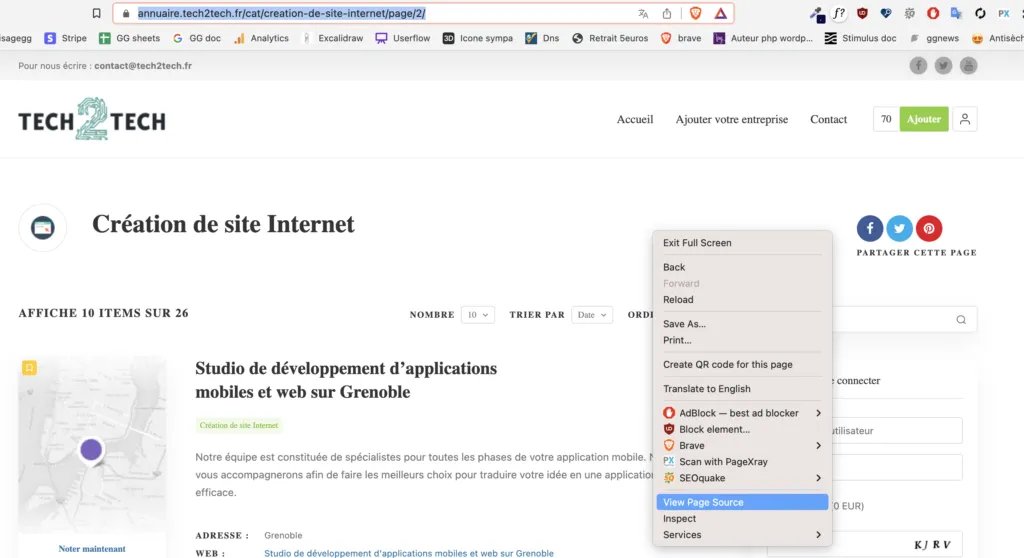The width and height of the screenshot is (1024, 558).
Task: Open the PageXray PX extension icon
Action: (x=1004, y=13)
